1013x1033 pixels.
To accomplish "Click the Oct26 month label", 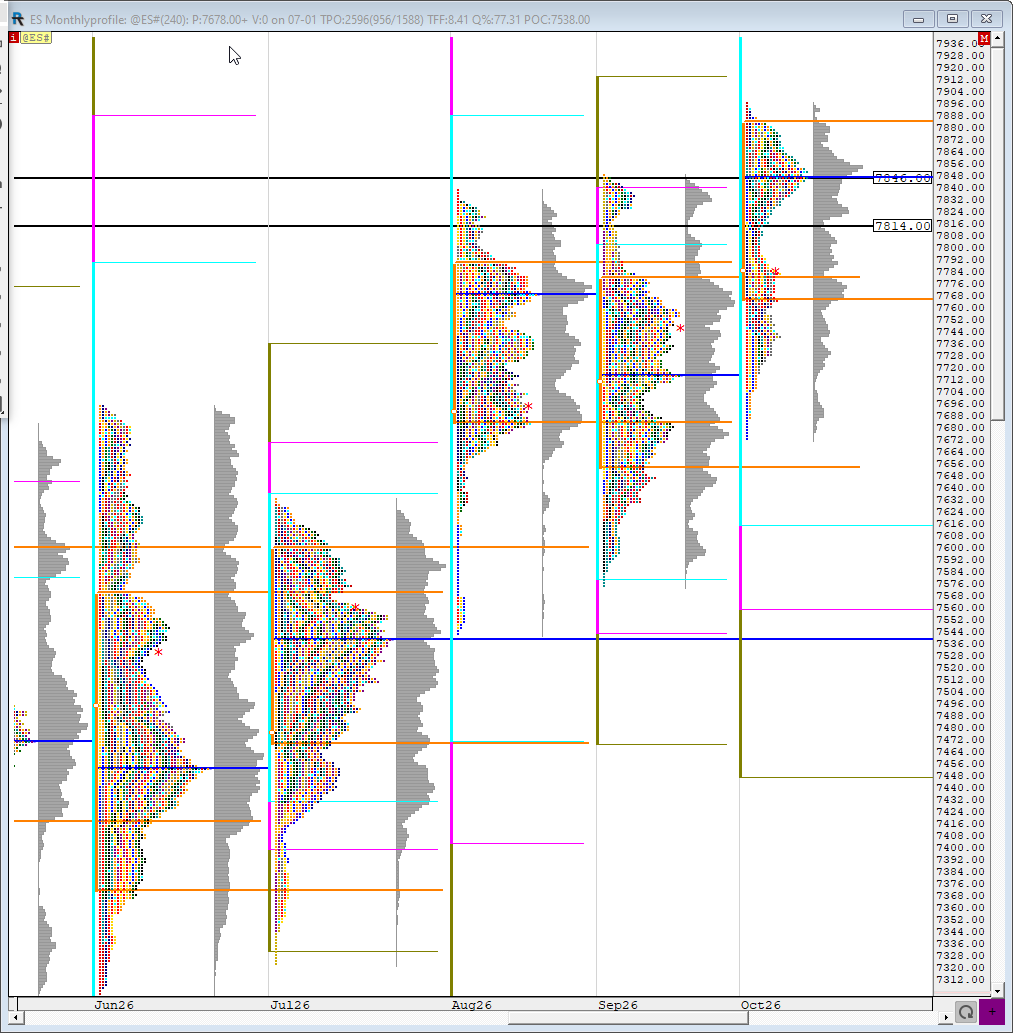I will (761, 1005).
